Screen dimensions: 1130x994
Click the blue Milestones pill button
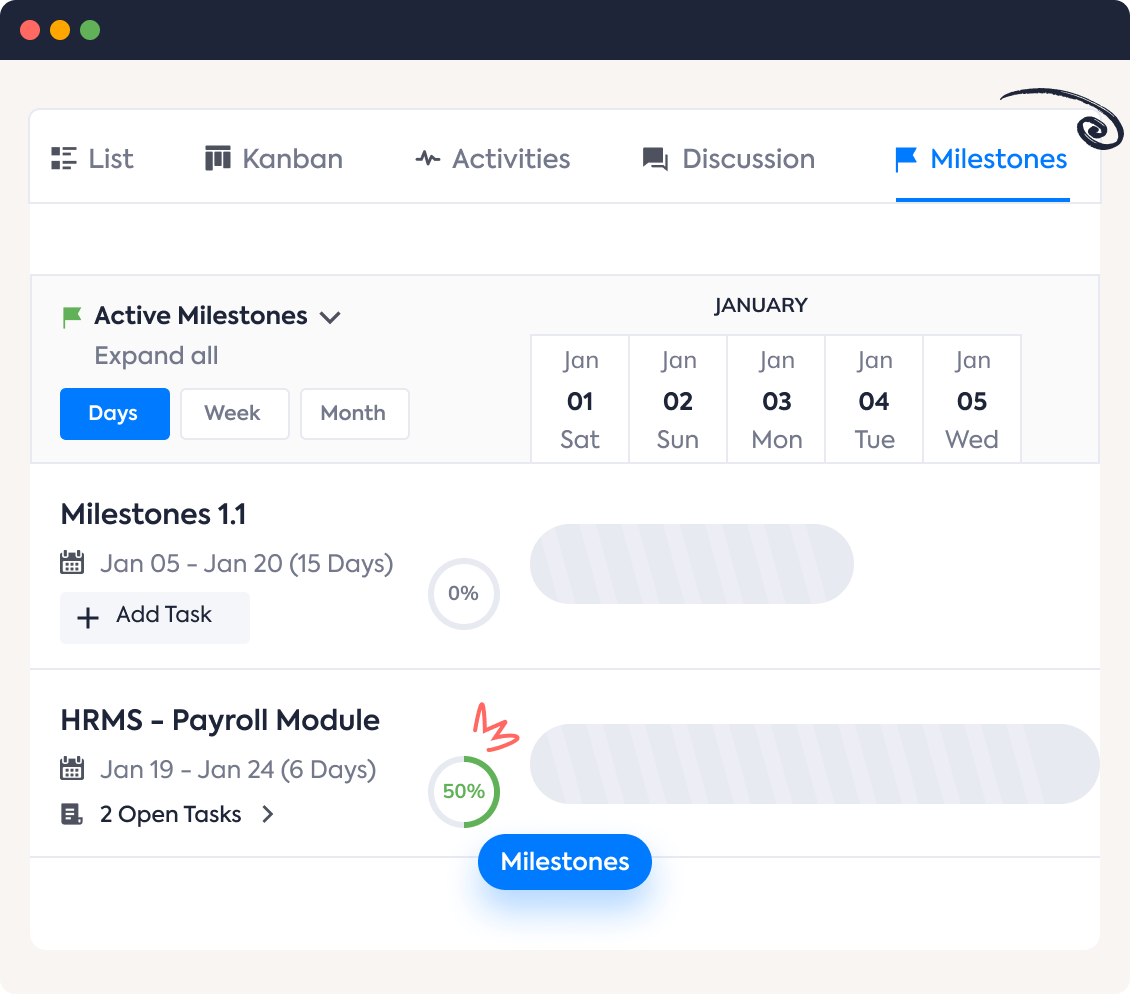tap(564, 861)
